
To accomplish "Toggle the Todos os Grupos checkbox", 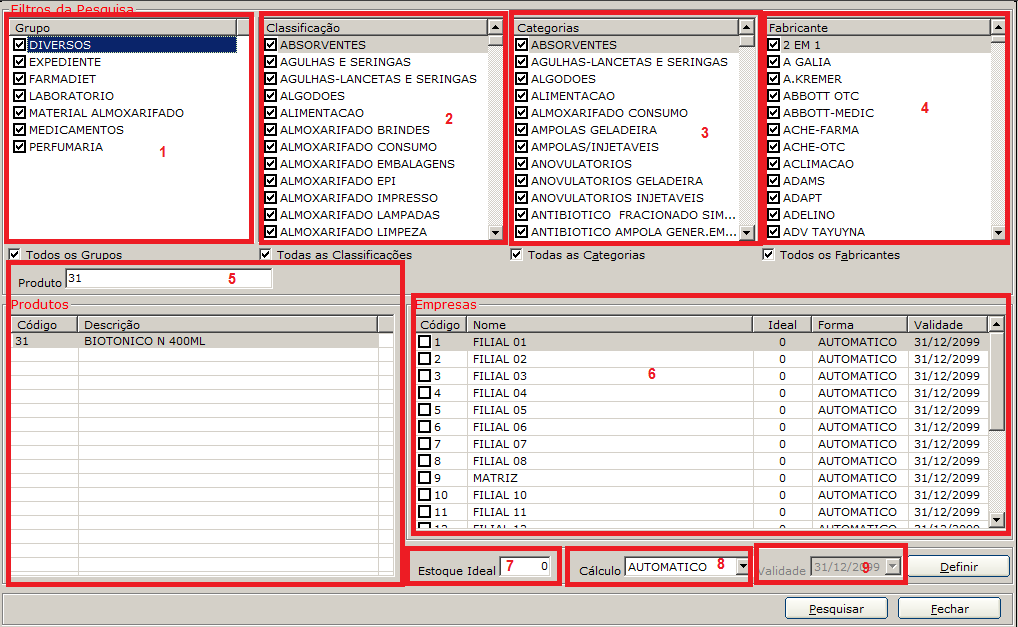I will tap(14, 254).
